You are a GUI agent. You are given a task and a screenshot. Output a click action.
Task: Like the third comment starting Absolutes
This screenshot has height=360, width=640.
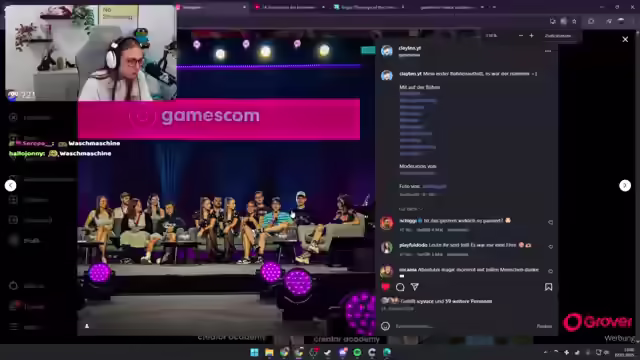(x=551, y=271)
